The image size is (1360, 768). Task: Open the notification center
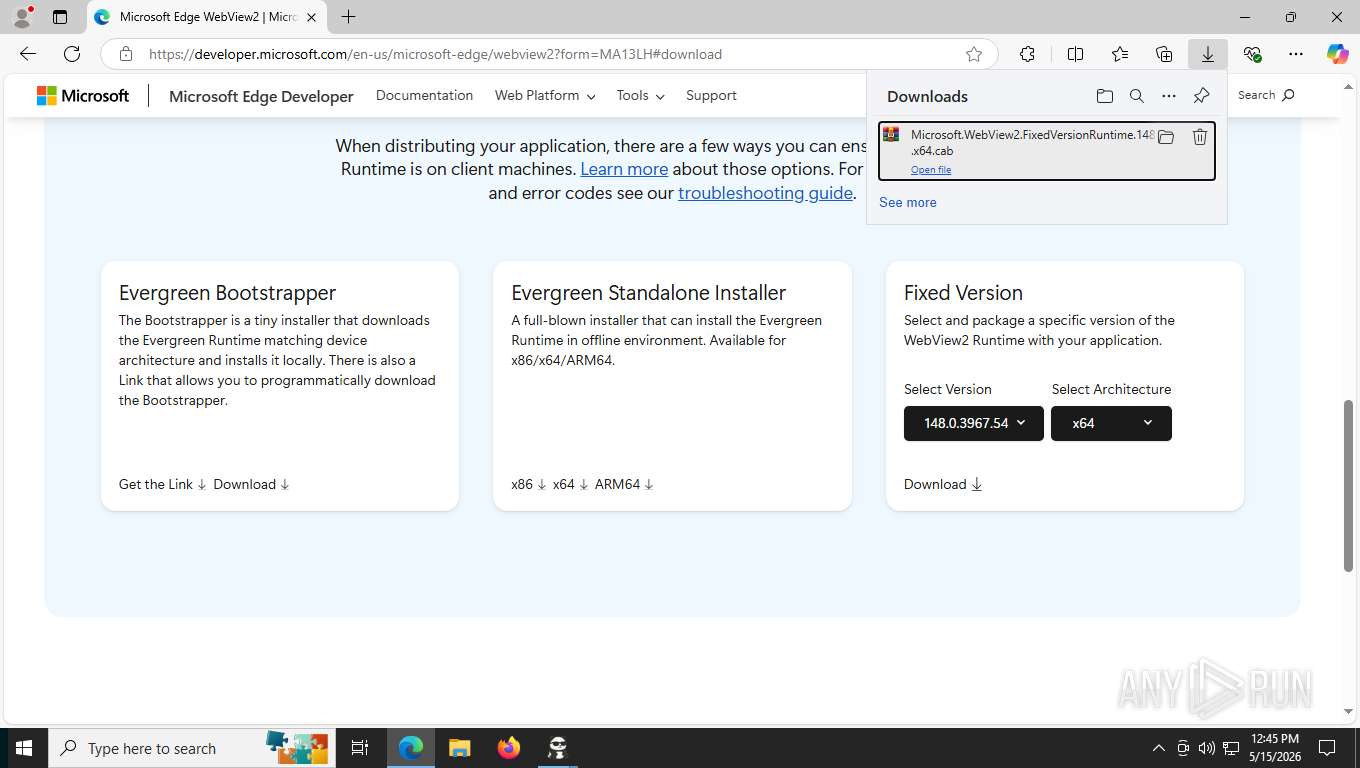(x=1327, y=748)
